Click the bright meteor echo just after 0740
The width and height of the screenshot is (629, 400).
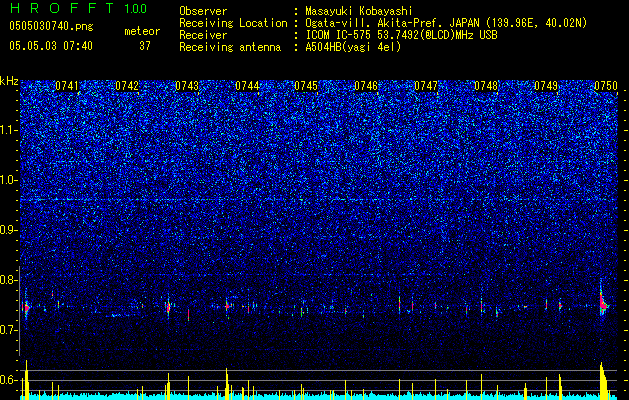(x=26, y=308)
